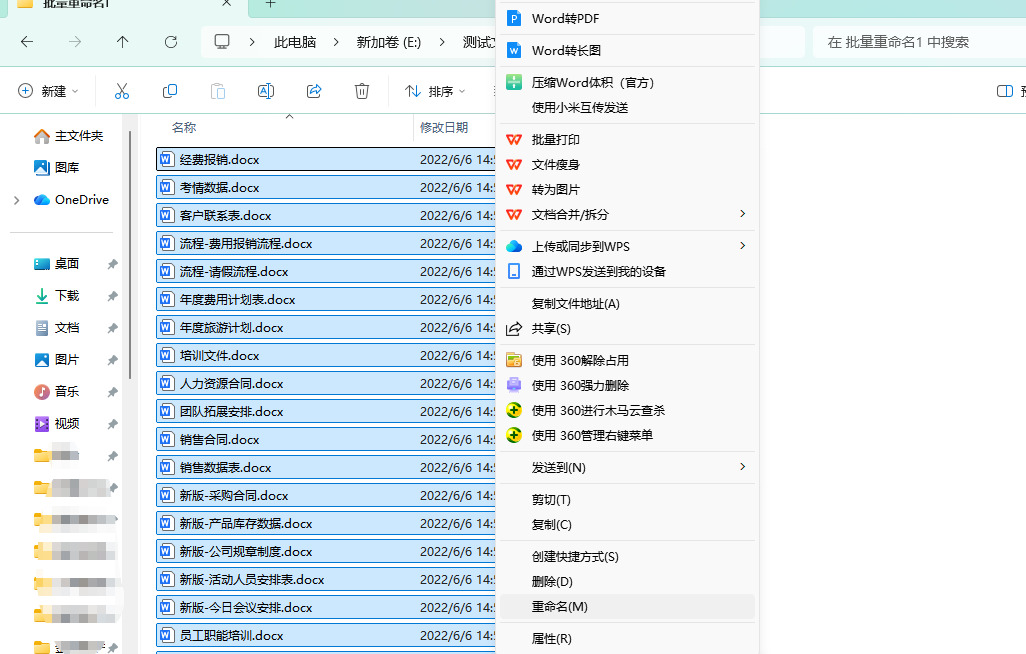Screen dimensions: 1026x654
Task: Choose Word转长图 in context menu
Action: tap(628, 50)
